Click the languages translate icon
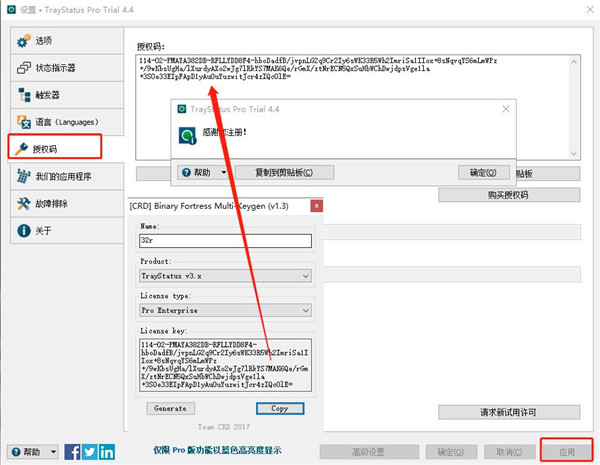 click(x=23, y=122)
